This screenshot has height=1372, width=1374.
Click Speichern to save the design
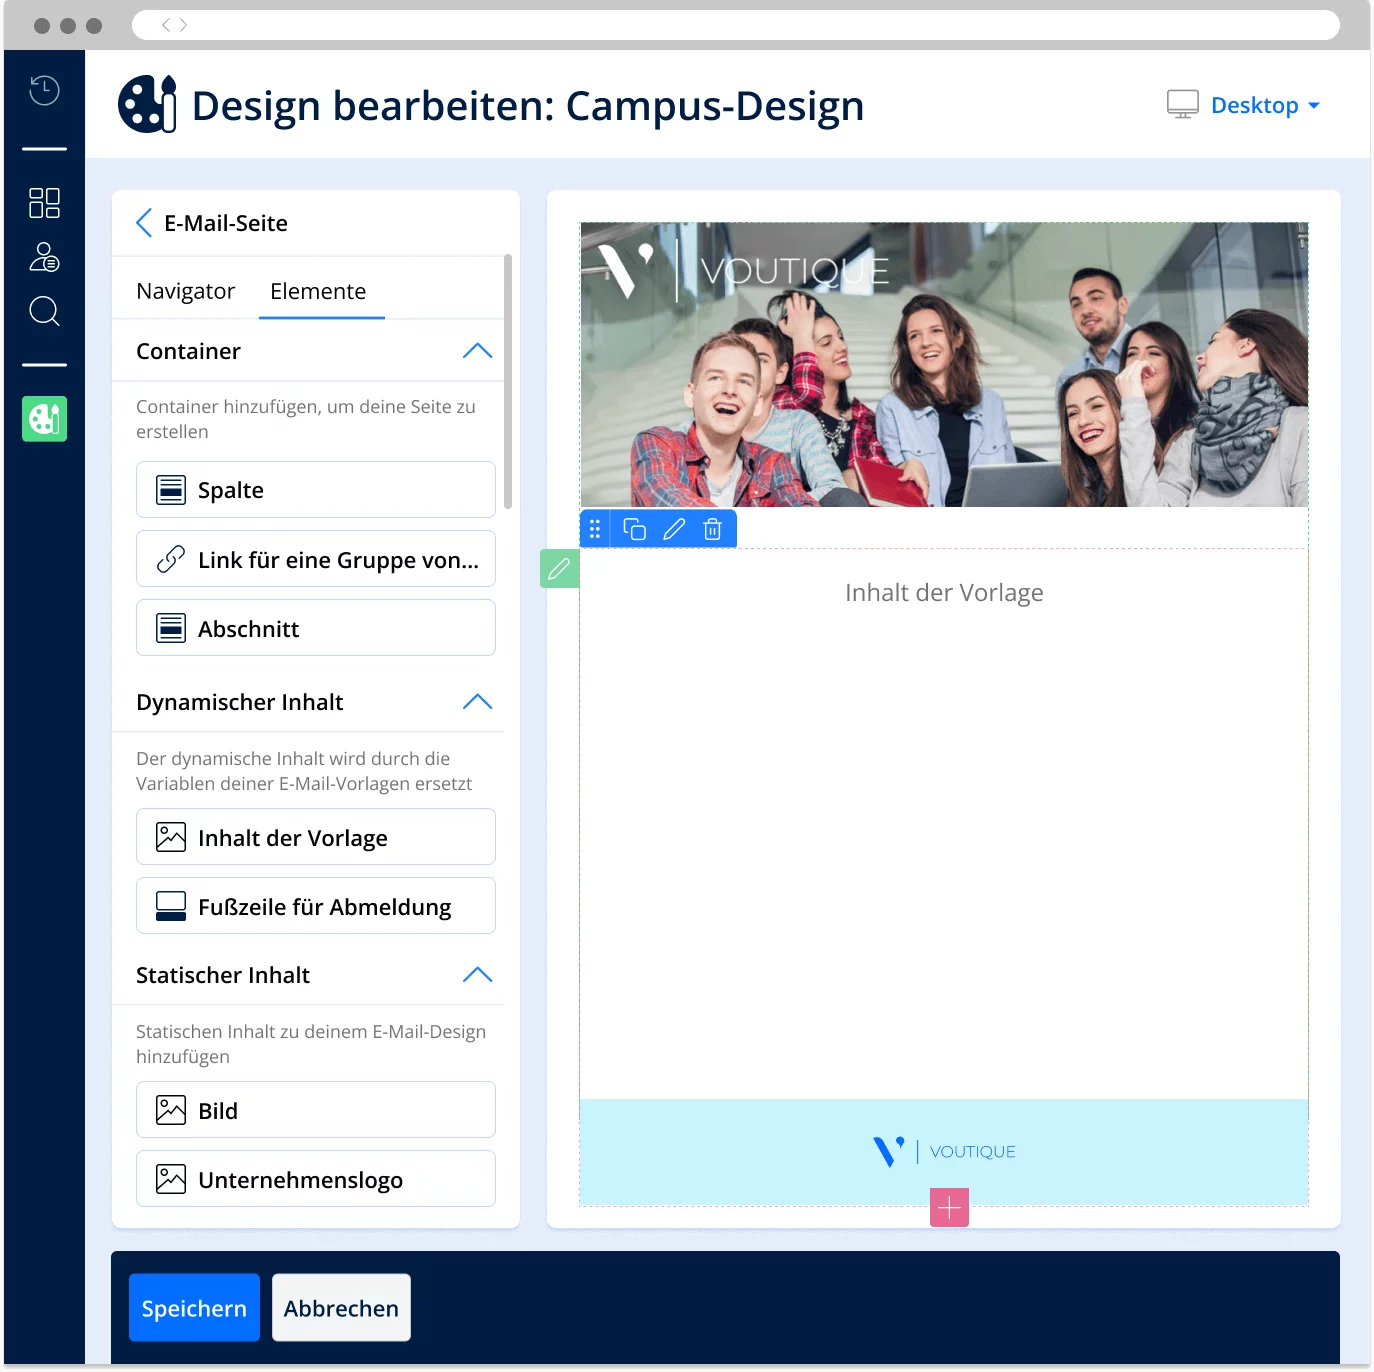[x=194, y=1307]
